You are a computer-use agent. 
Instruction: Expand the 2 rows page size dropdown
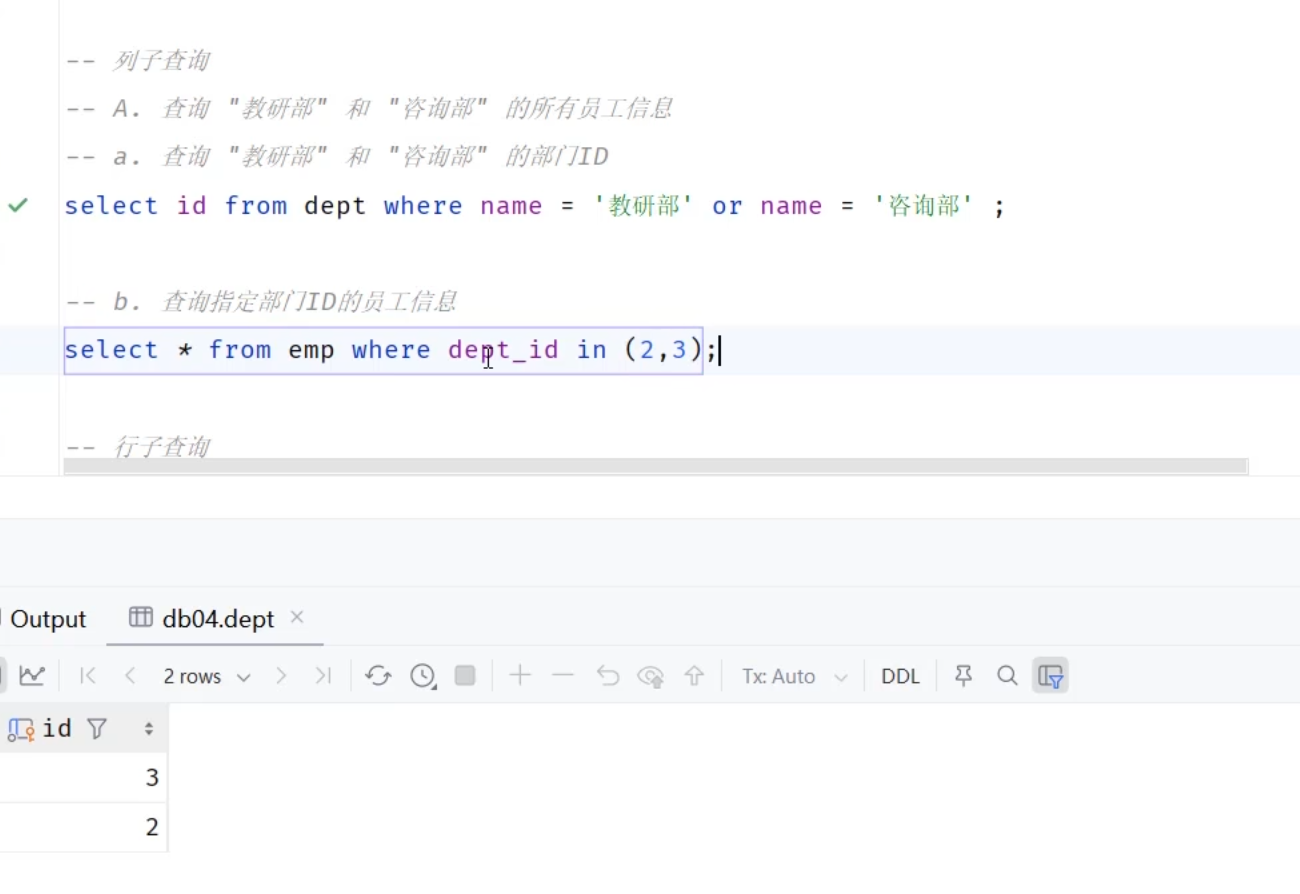207,677
